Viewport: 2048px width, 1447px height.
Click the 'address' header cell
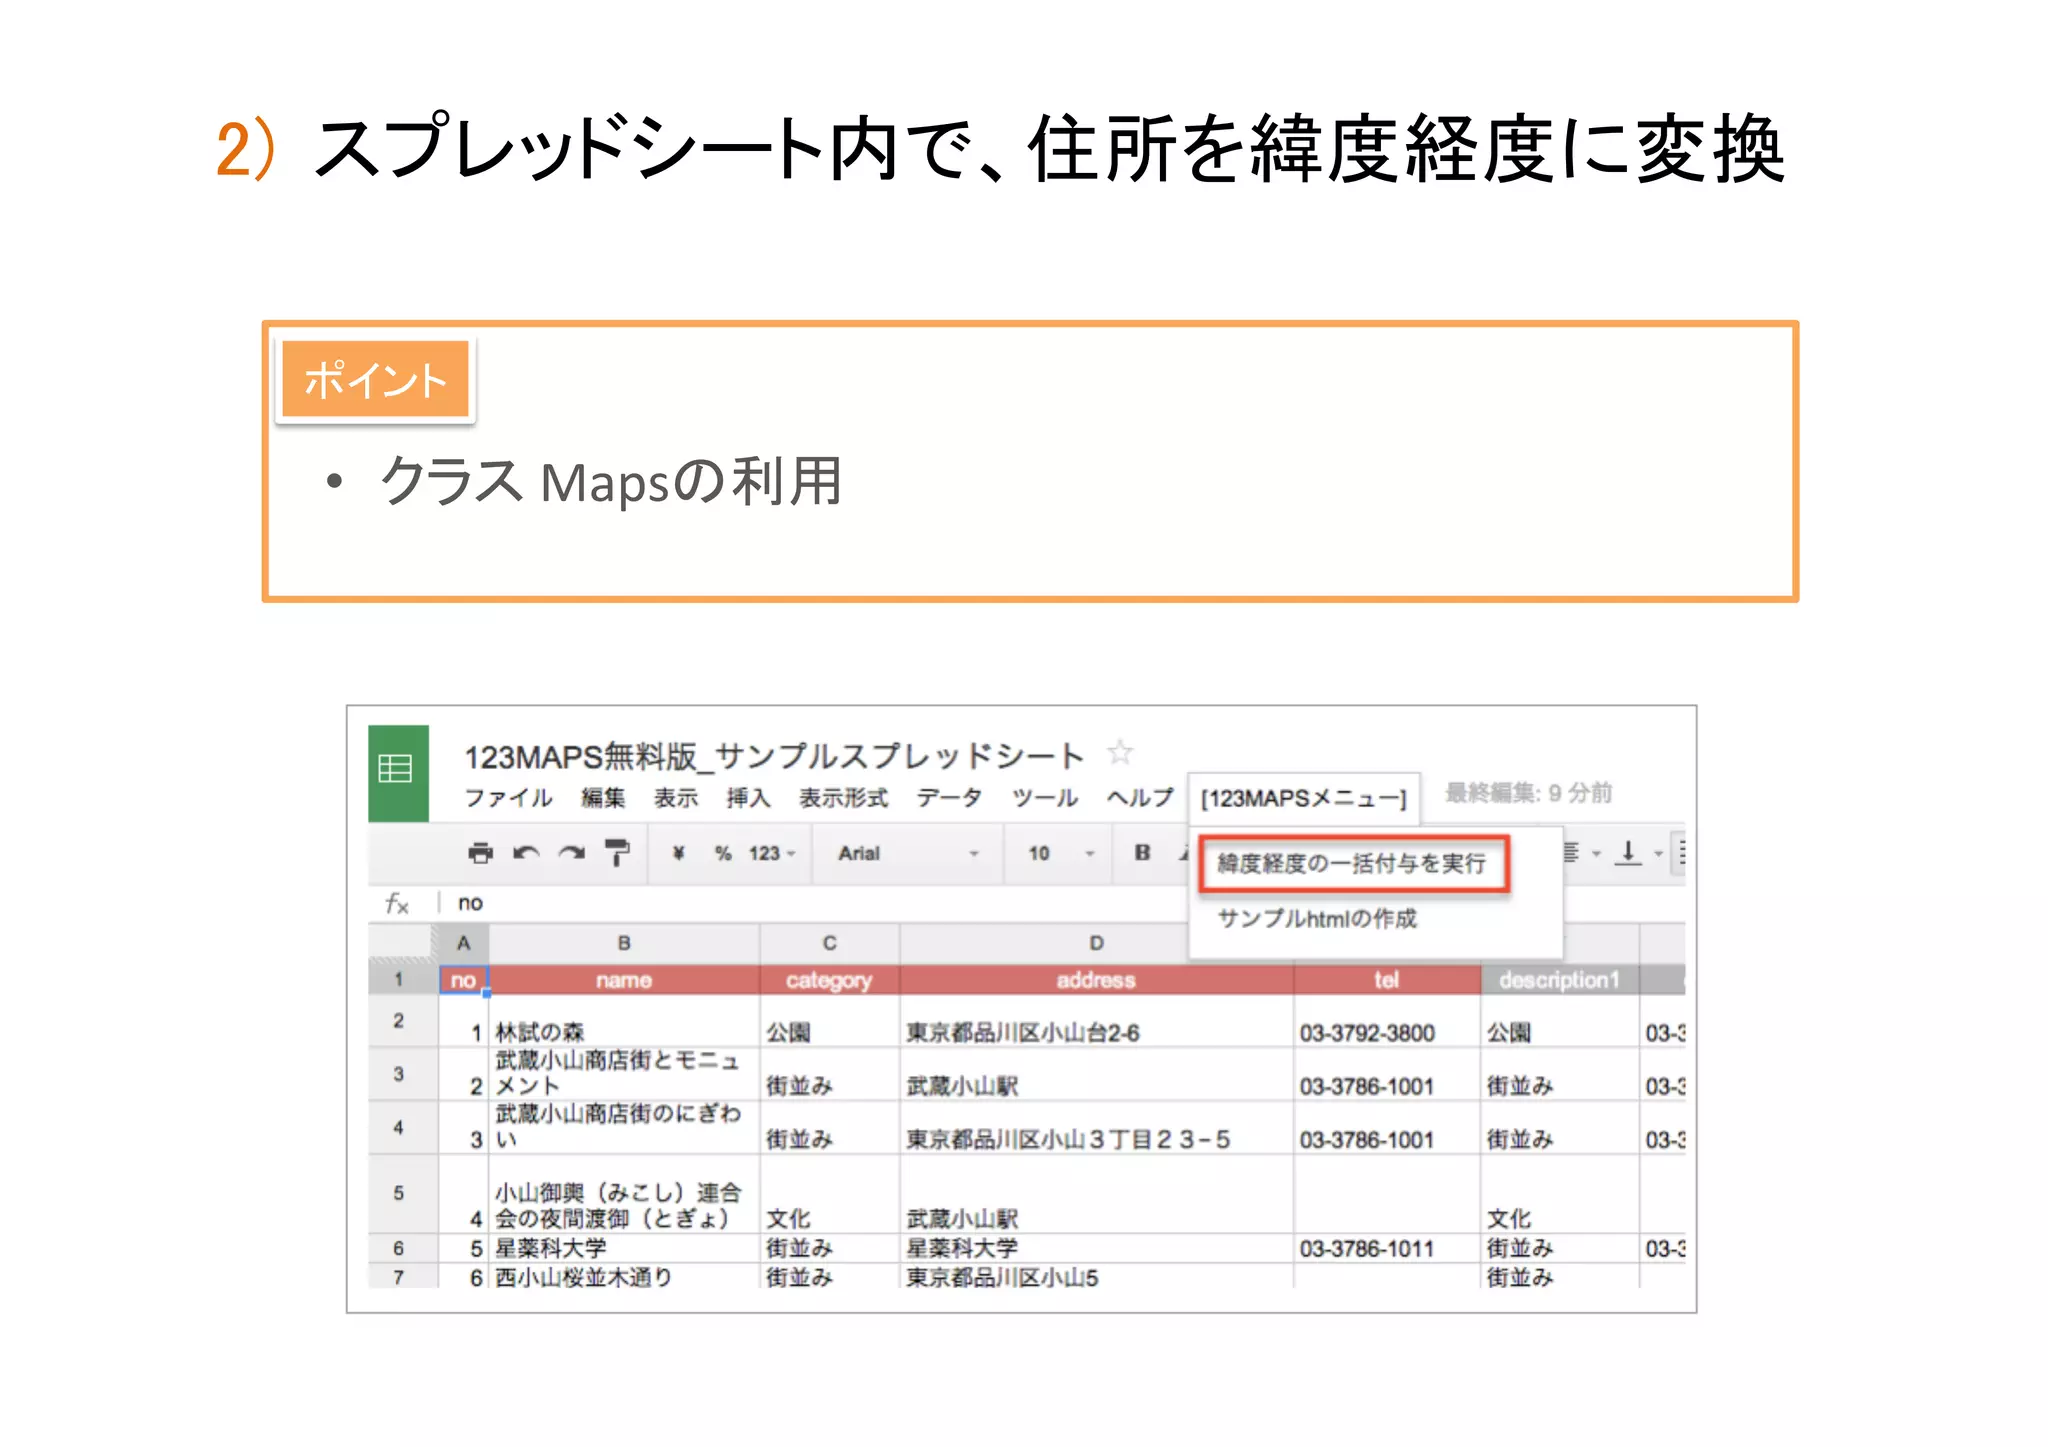coord(1096,980)
